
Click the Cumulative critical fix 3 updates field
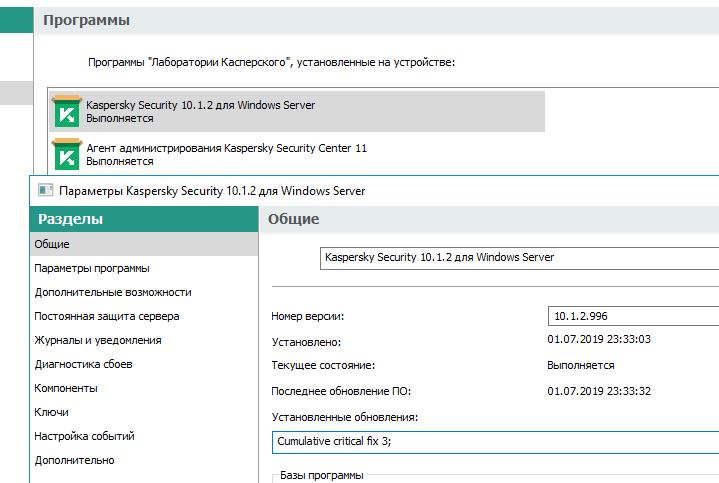pos(494,442)
